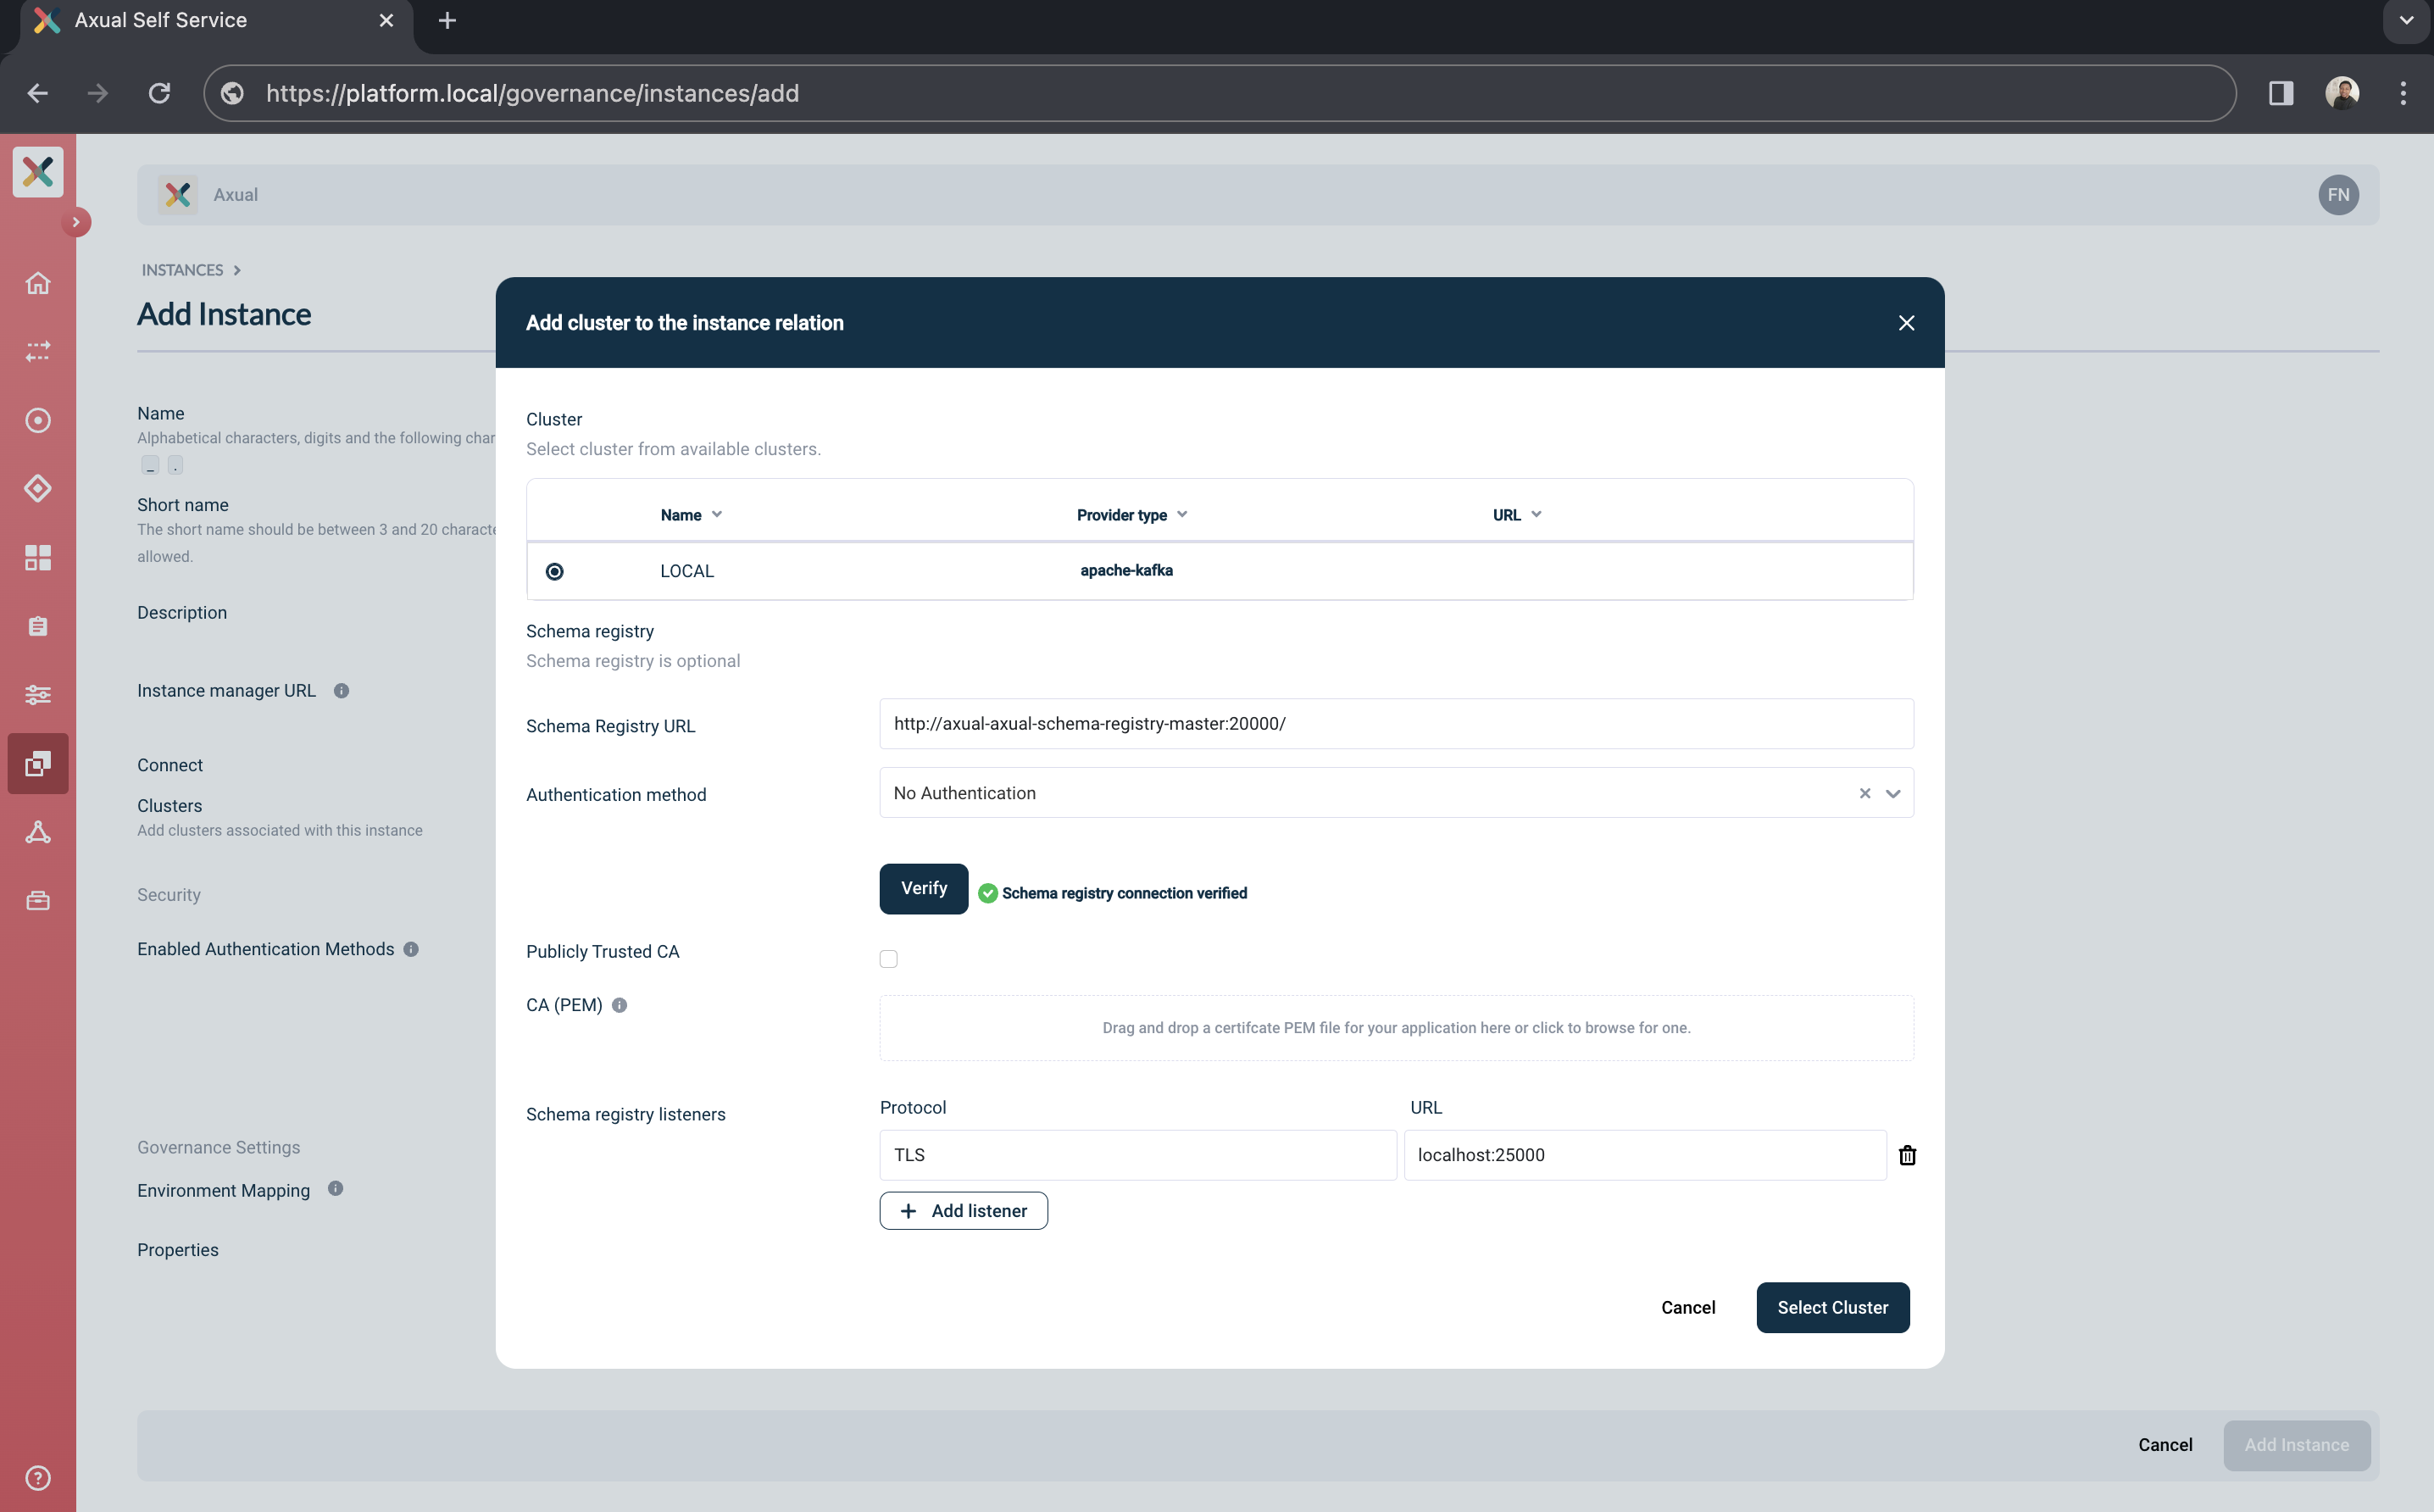
Task: Open the highlighted instances sidebar icon
Action: click(38, 763)
